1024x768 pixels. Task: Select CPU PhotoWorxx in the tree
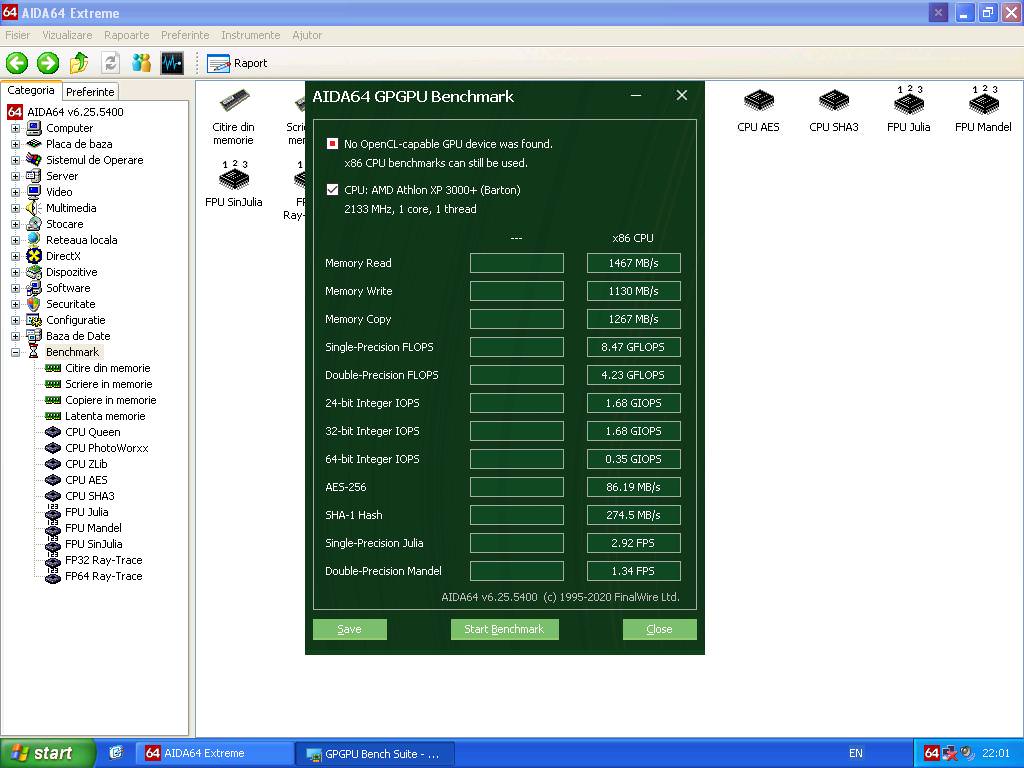pos(106,448)
